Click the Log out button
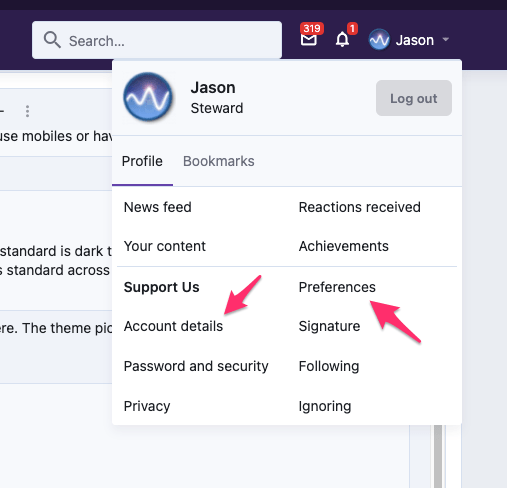Viewport: 507px width, 488px height. 414,98
